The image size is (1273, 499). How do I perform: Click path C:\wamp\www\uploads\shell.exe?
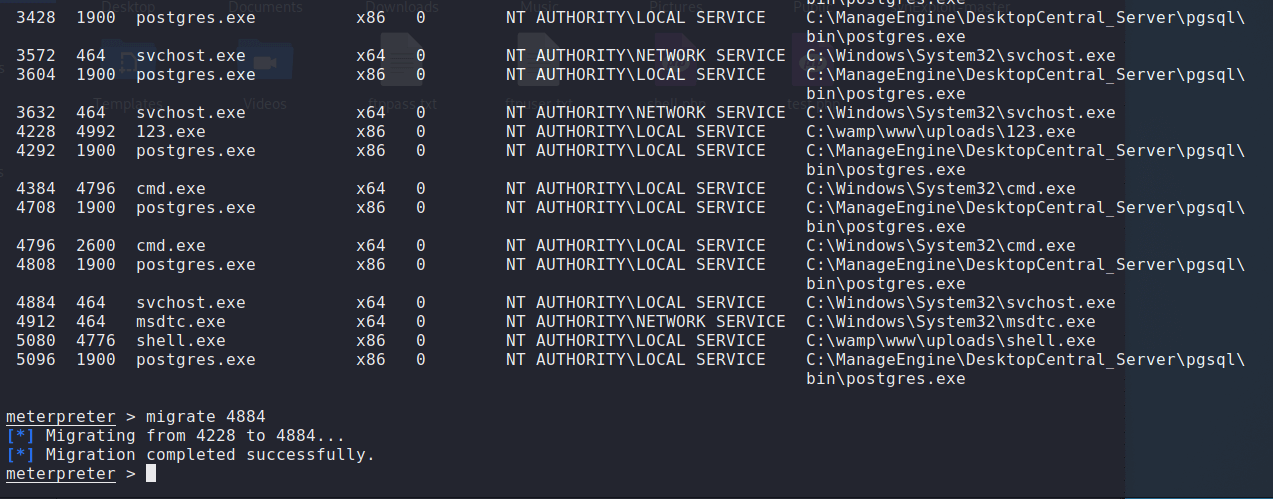click(951, 341)
